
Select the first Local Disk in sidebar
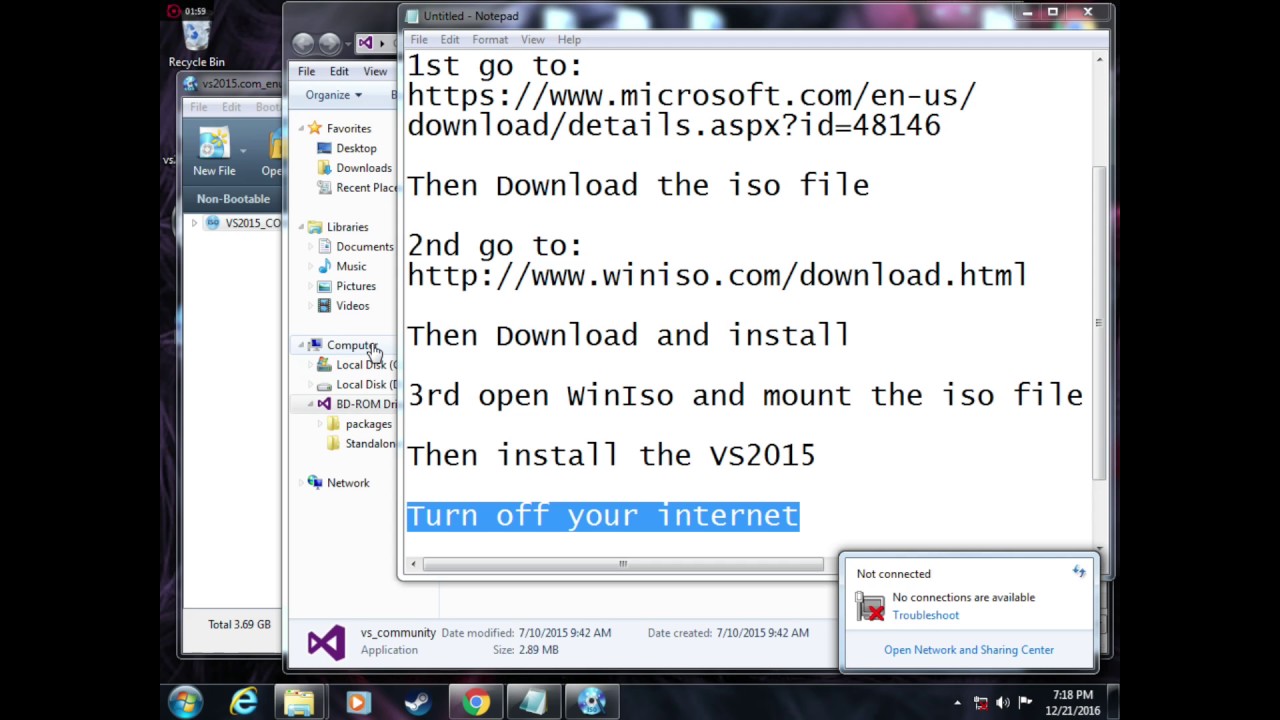coord(357,365)
